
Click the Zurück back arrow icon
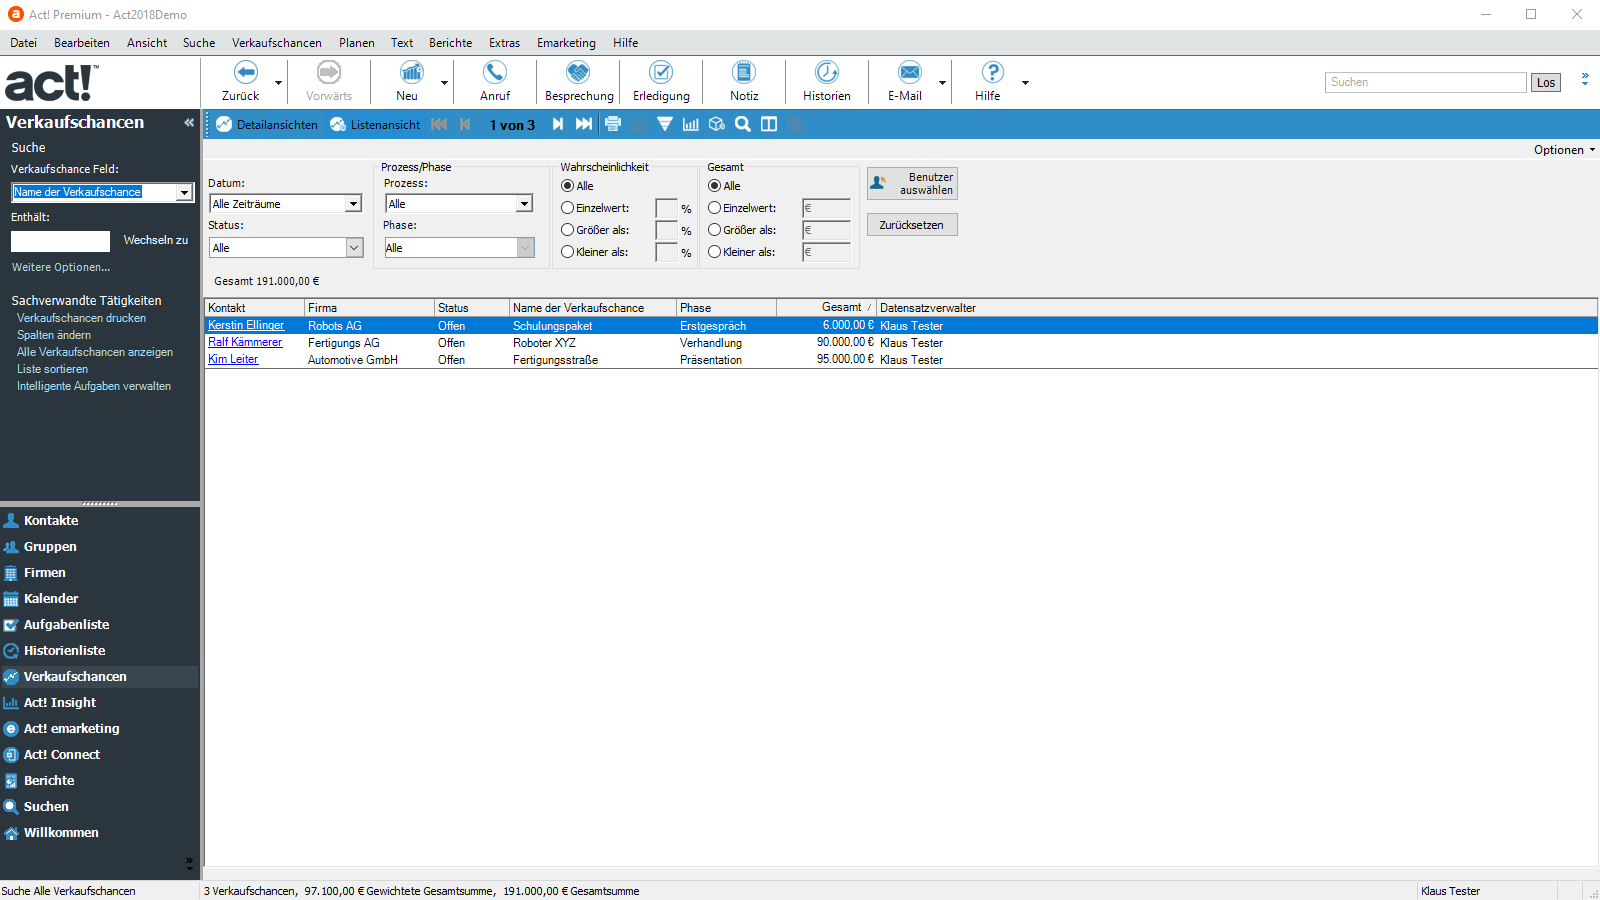pyautogui.click(x=245, y=73)
